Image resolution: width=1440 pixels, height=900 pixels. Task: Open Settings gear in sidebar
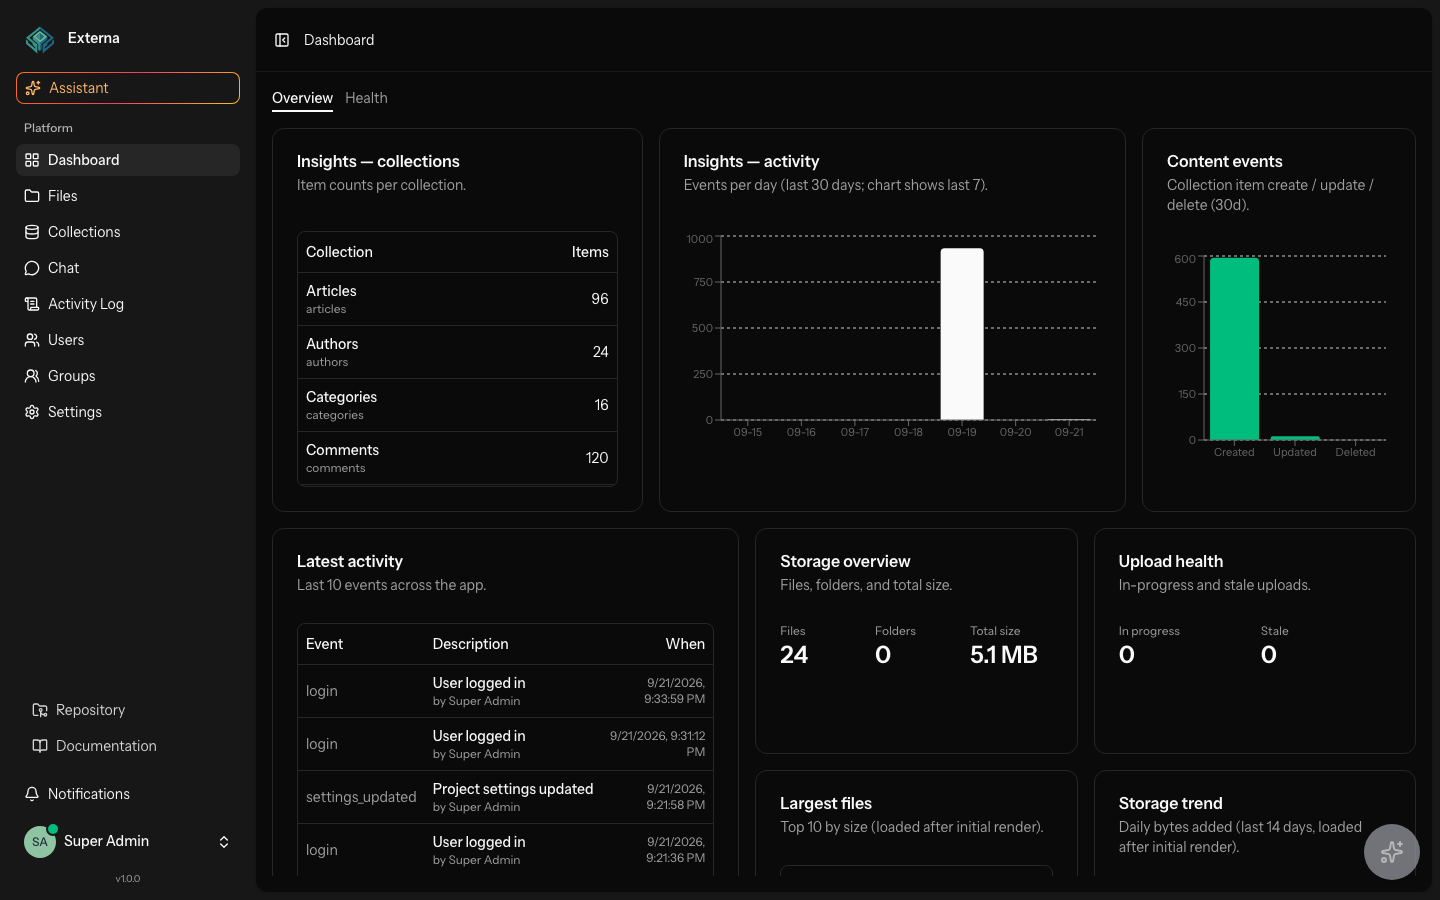coord(32,412)
